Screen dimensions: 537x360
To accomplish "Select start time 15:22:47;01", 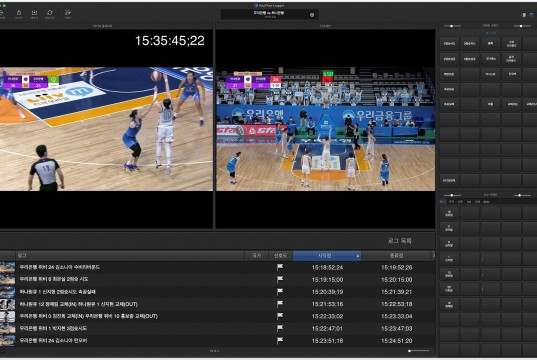I will point(327,328).
